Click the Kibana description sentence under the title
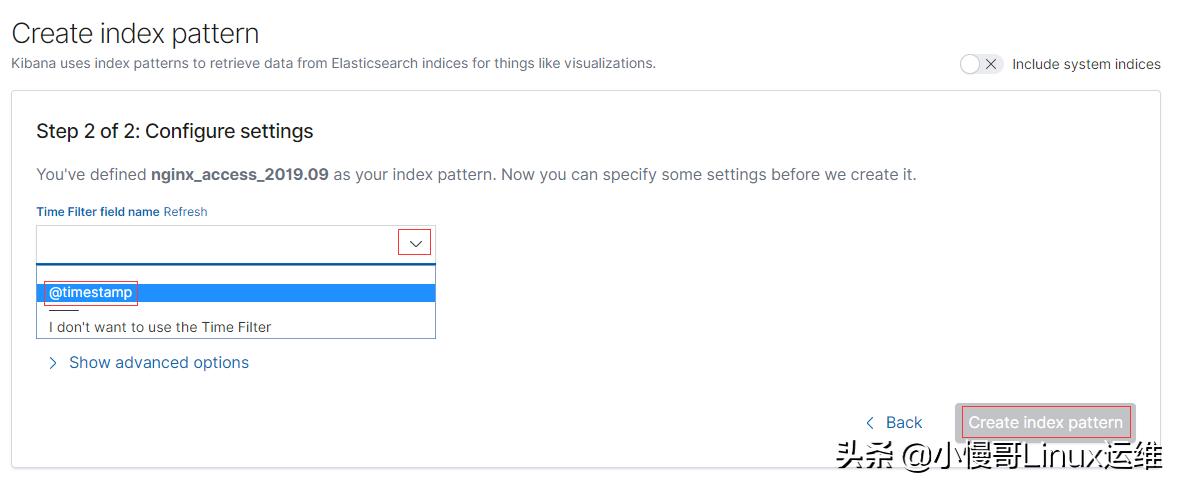The height and width of the screenshot is (485, 1177). coord(333,63)
